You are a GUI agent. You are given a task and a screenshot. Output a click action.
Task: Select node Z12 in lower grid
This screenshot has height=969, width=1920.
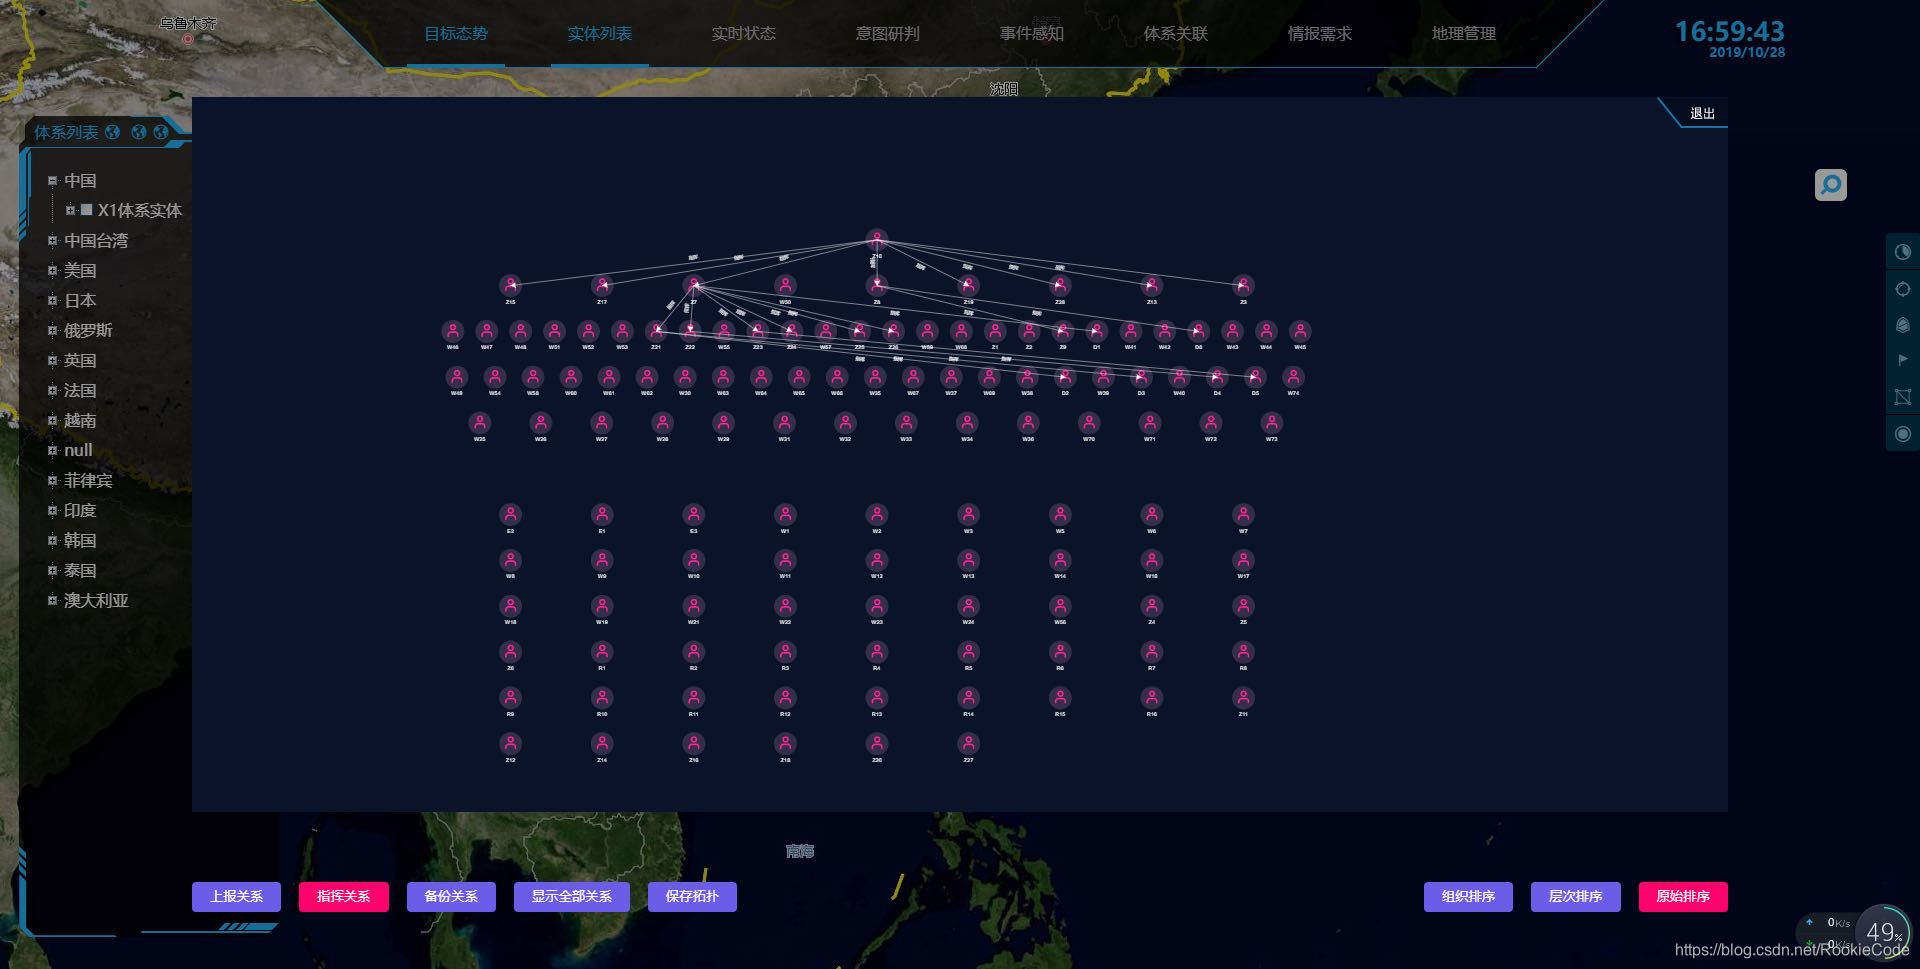(x=510, y=744)
